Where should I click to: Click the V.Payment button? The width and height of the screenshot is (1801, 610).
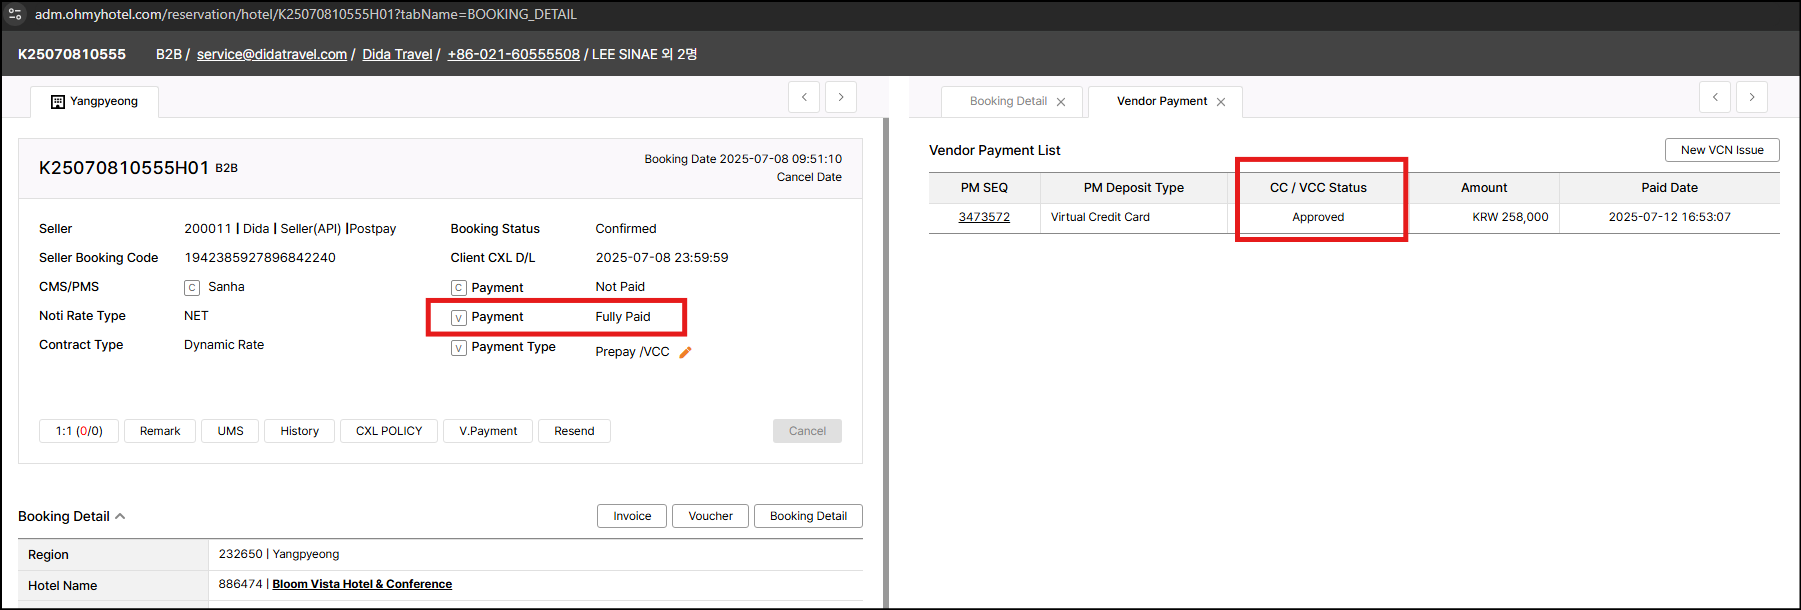[488, 431]
